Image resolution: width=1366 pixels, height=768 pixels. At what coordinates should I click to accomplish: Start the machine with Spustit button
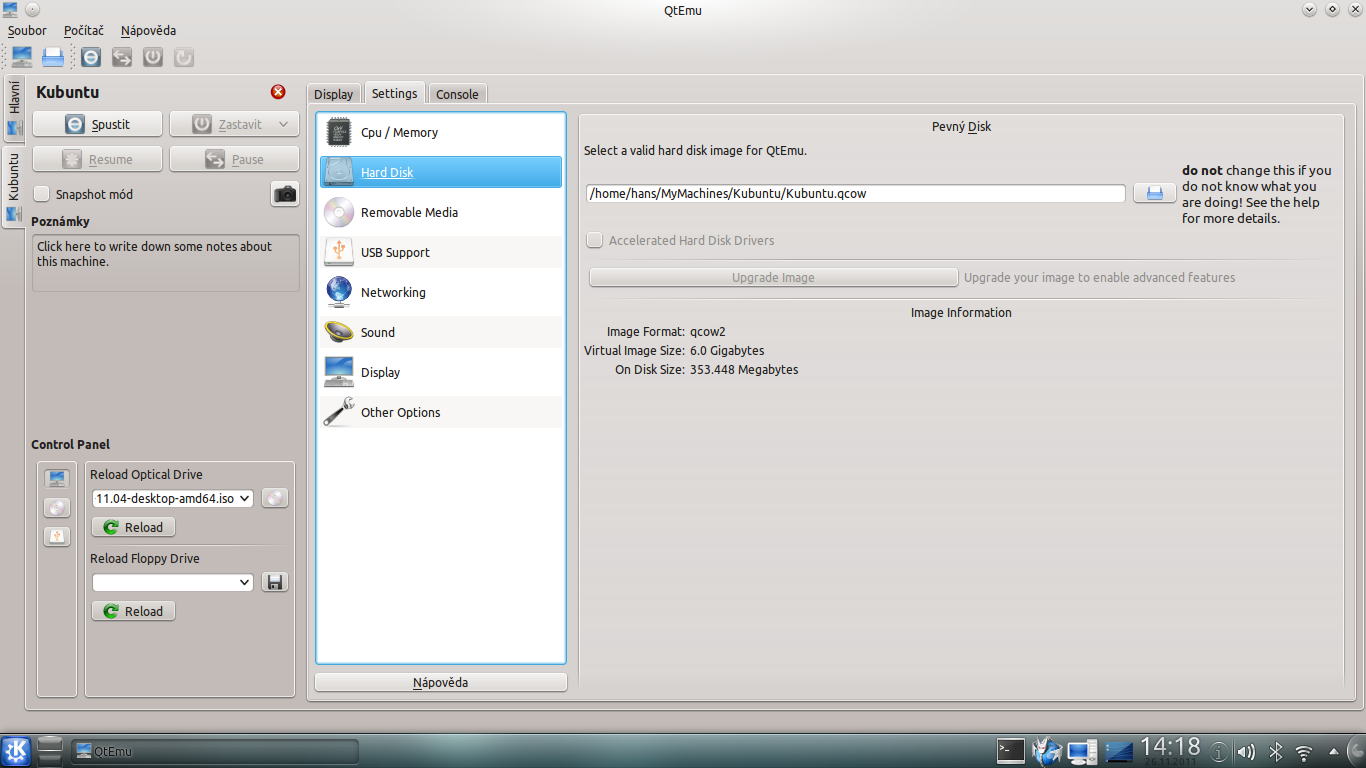[97, 125]
